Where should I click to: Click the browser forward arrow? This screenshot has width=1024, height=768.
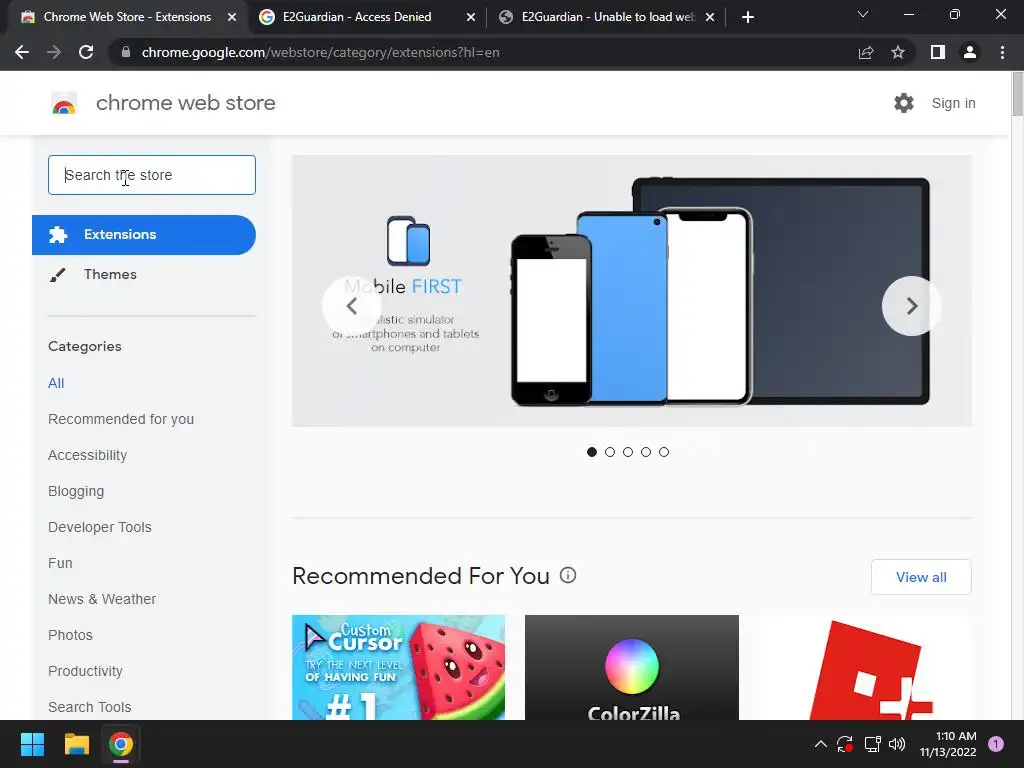click(x=54, y=52)
